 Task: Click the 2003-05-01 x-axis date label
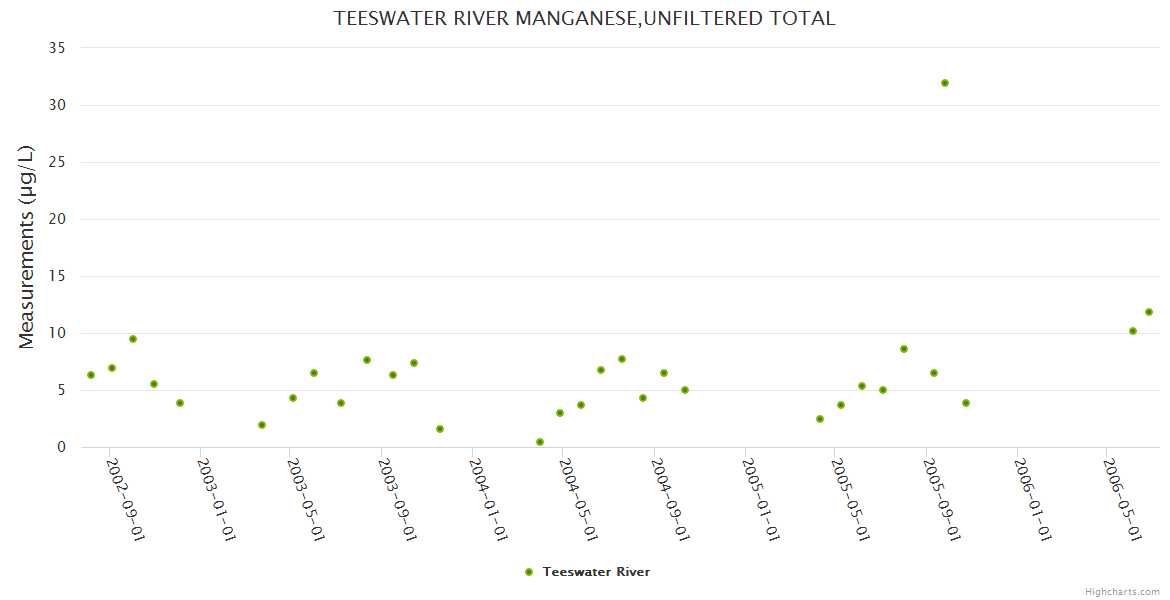306,499
